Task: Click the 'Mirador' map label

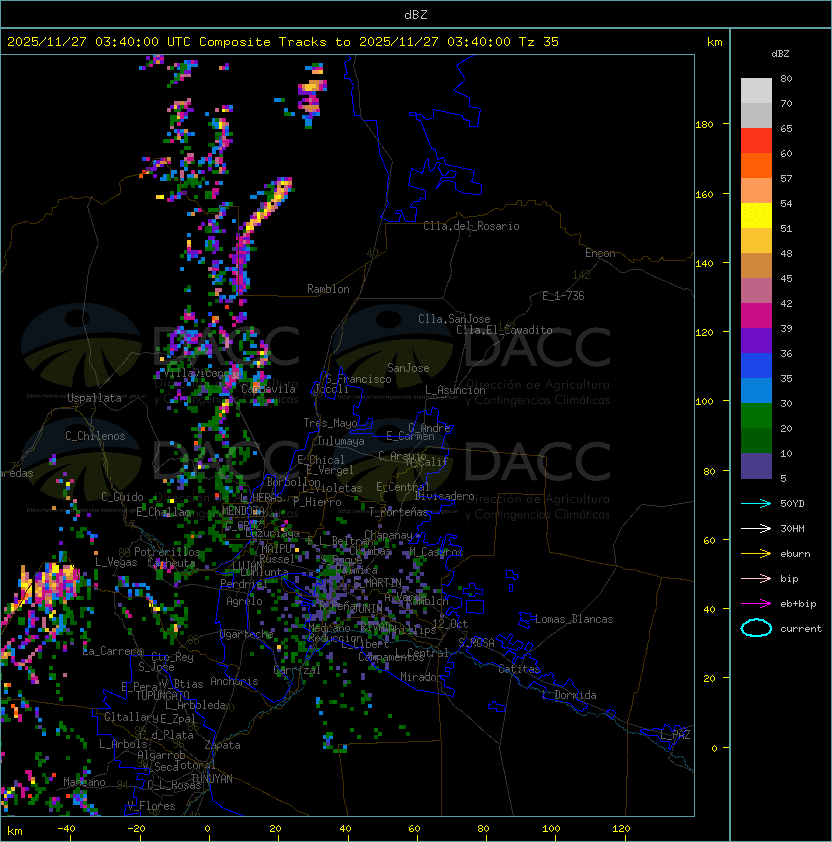Action: coord(422,677)
